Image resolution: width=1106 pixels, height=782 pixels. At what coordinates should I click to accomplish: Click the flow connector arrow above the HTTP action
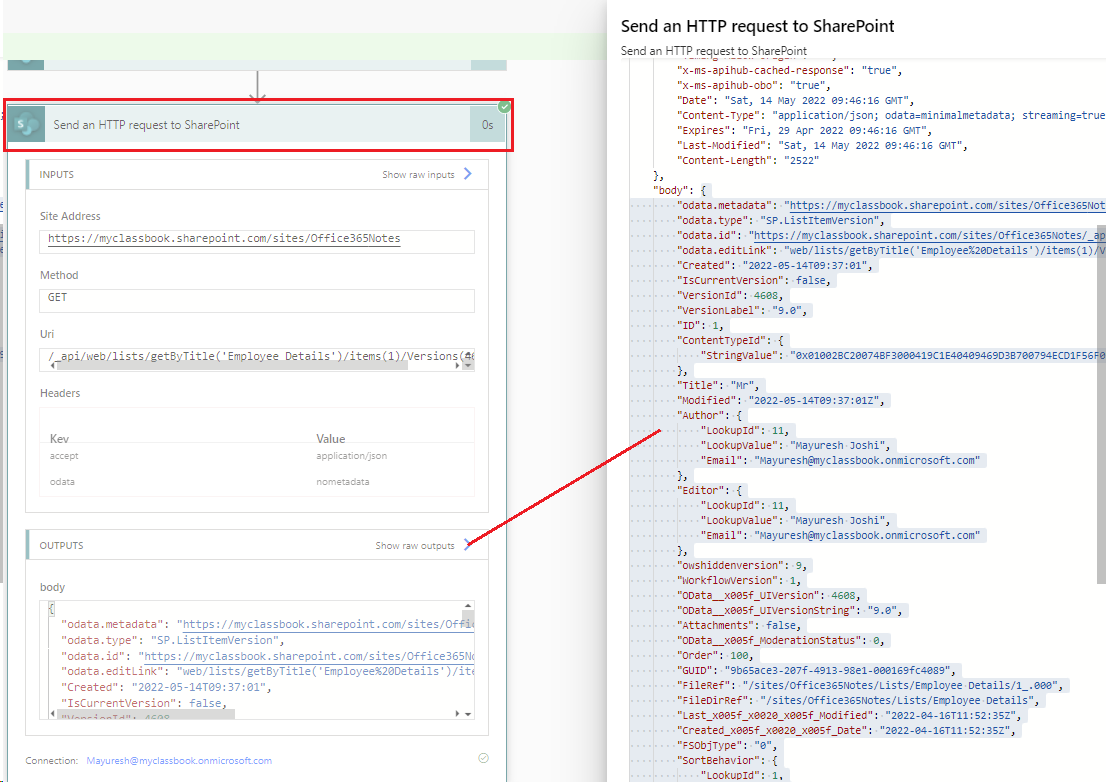tap(258, 85)
